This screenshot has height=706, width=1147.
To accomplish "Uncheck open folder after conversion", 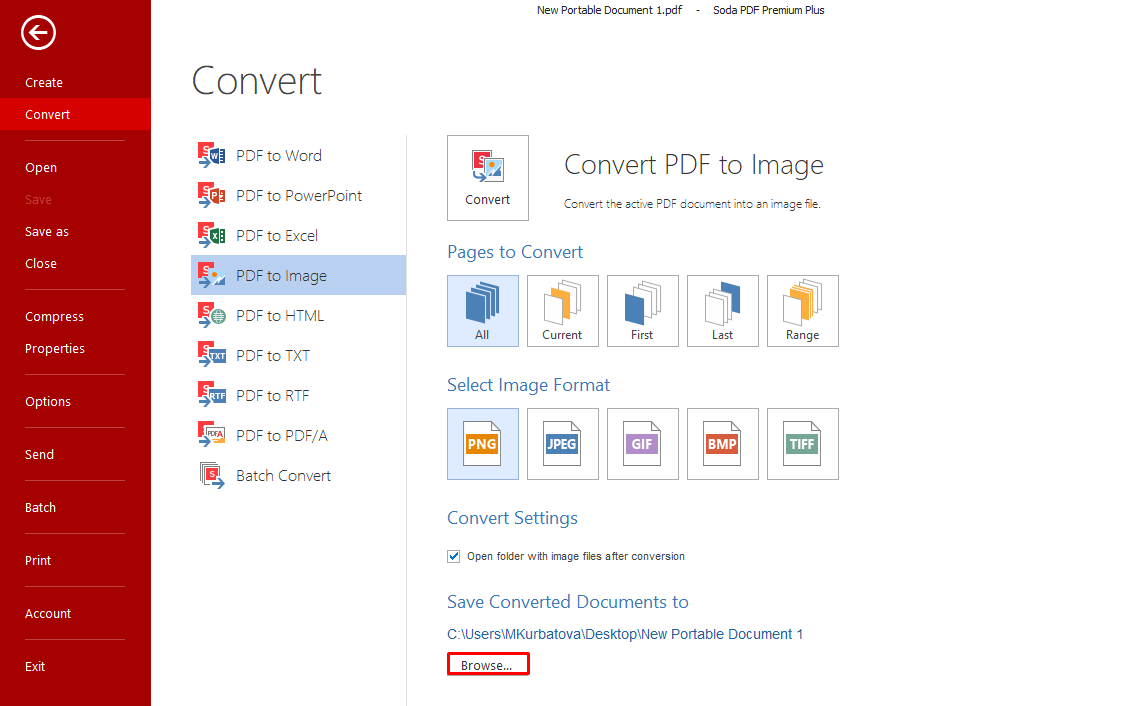I will coord(453,556).
